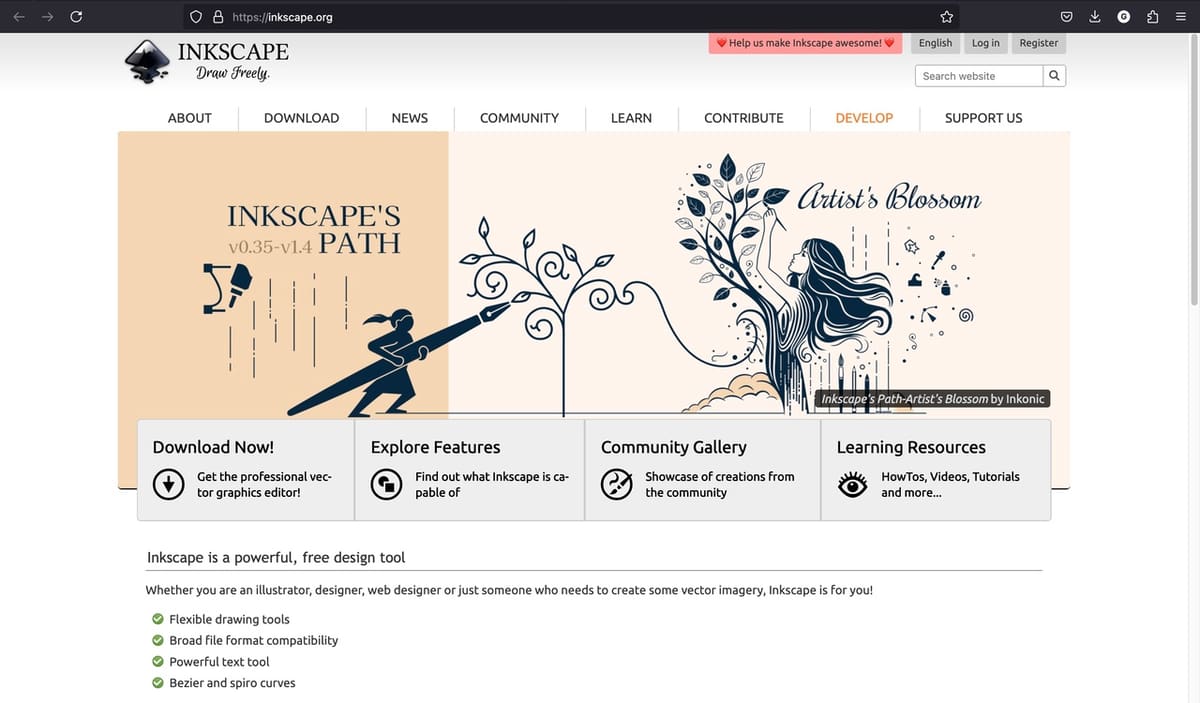Click the Community Gallery brush icon

point(617,485)
